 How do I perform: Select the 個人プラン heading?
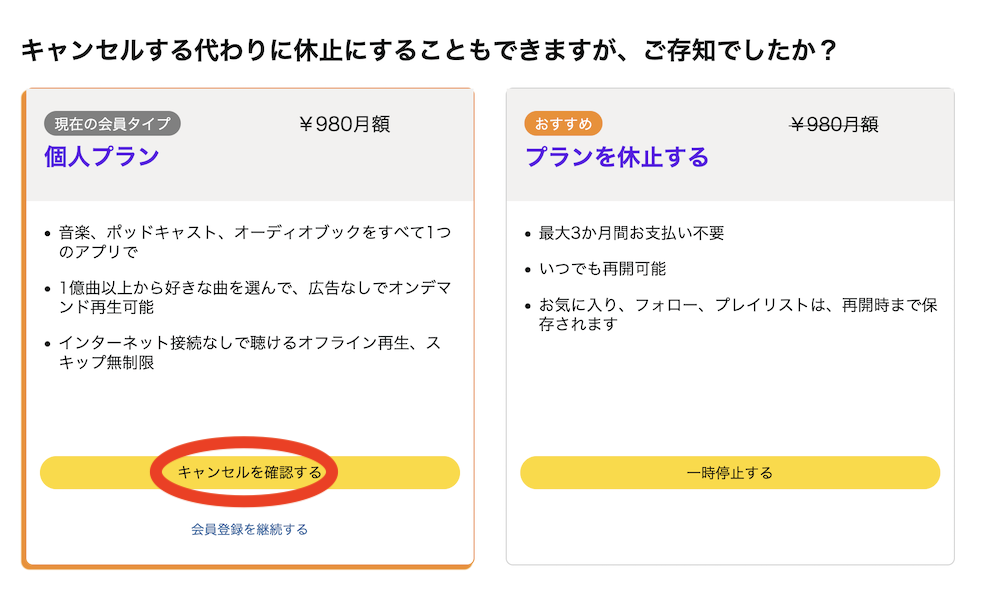click(101, 157)
